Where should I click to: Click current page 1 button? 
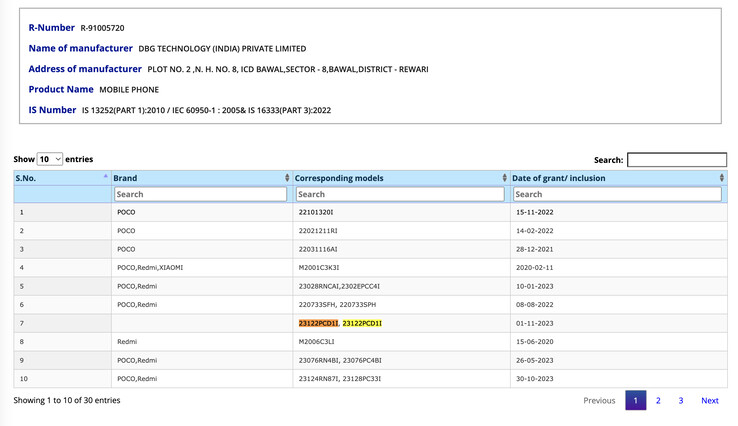[635, 401]
